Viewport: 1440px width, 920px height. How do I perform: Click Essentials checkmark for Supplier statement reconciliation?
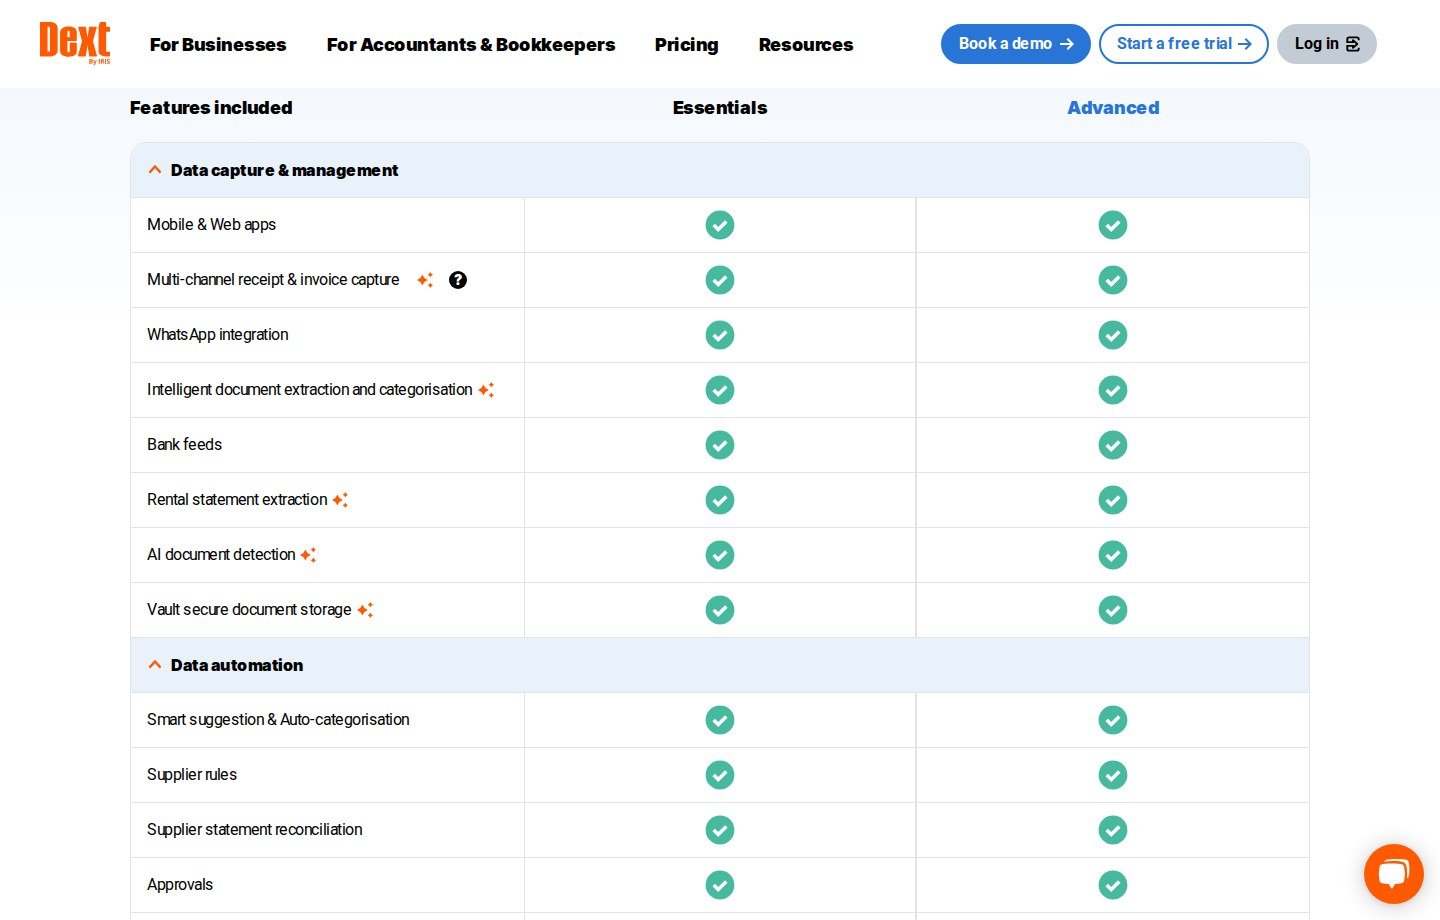[x=720, y=830]
